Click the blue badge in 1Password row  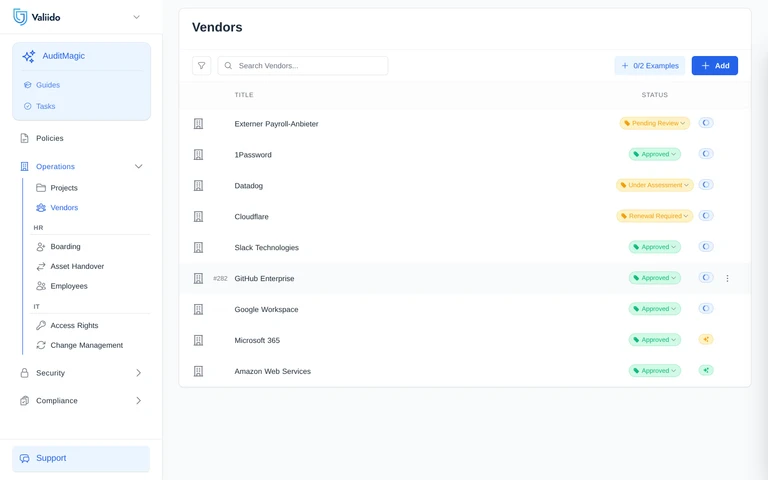[706, 154]
